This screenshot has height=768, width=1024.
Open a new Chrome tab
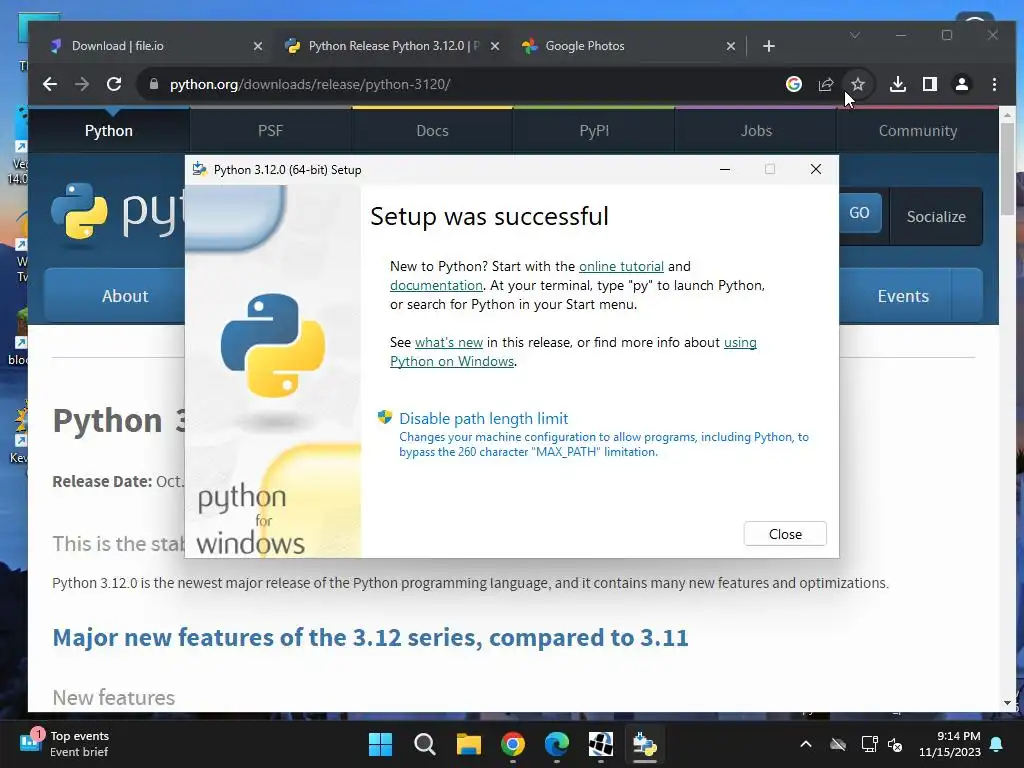769,46
